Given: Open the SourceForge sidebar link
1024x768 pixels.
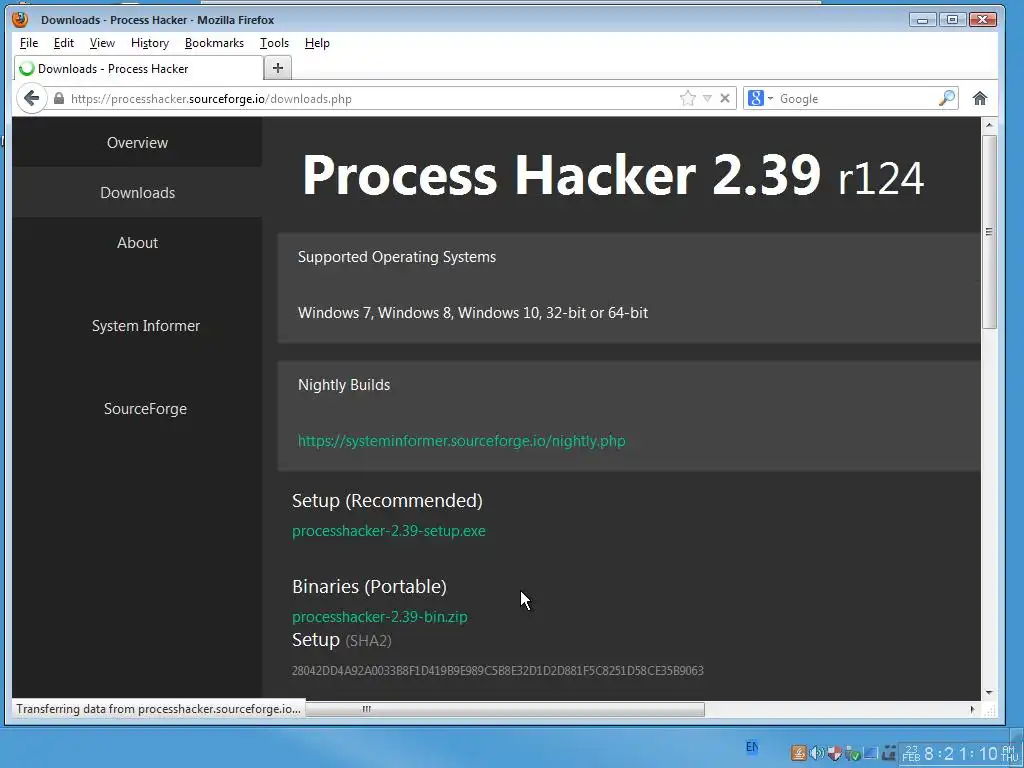Looking at the screenshot, I should [145, 408].
